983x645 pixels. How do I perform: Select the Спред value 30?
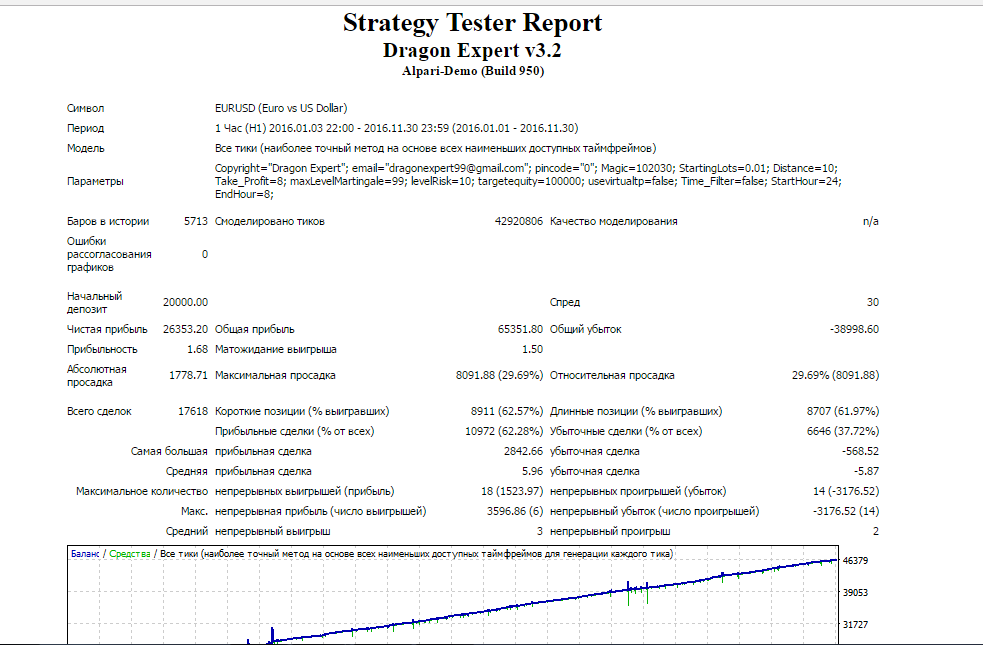coord(873,302)
